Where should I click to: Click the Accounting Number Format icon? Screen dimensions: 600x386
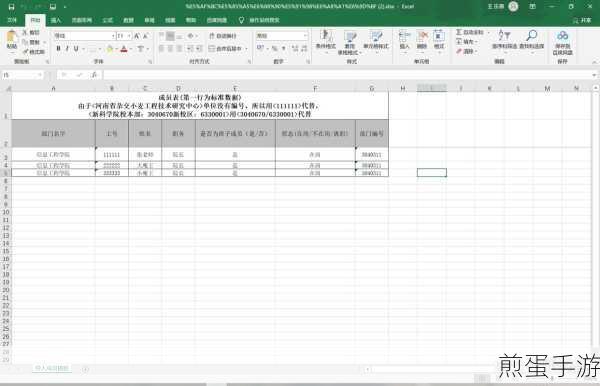click(x=260, y=48)
